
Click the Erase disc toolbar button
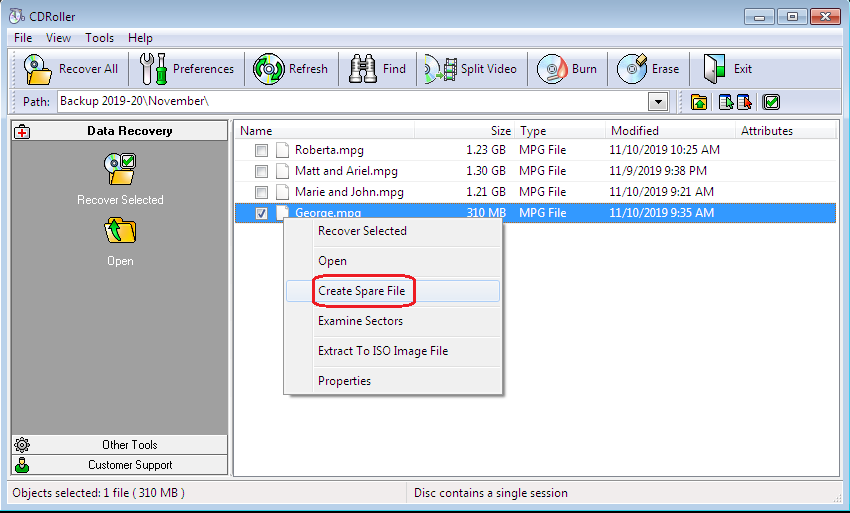pos(648,69)
